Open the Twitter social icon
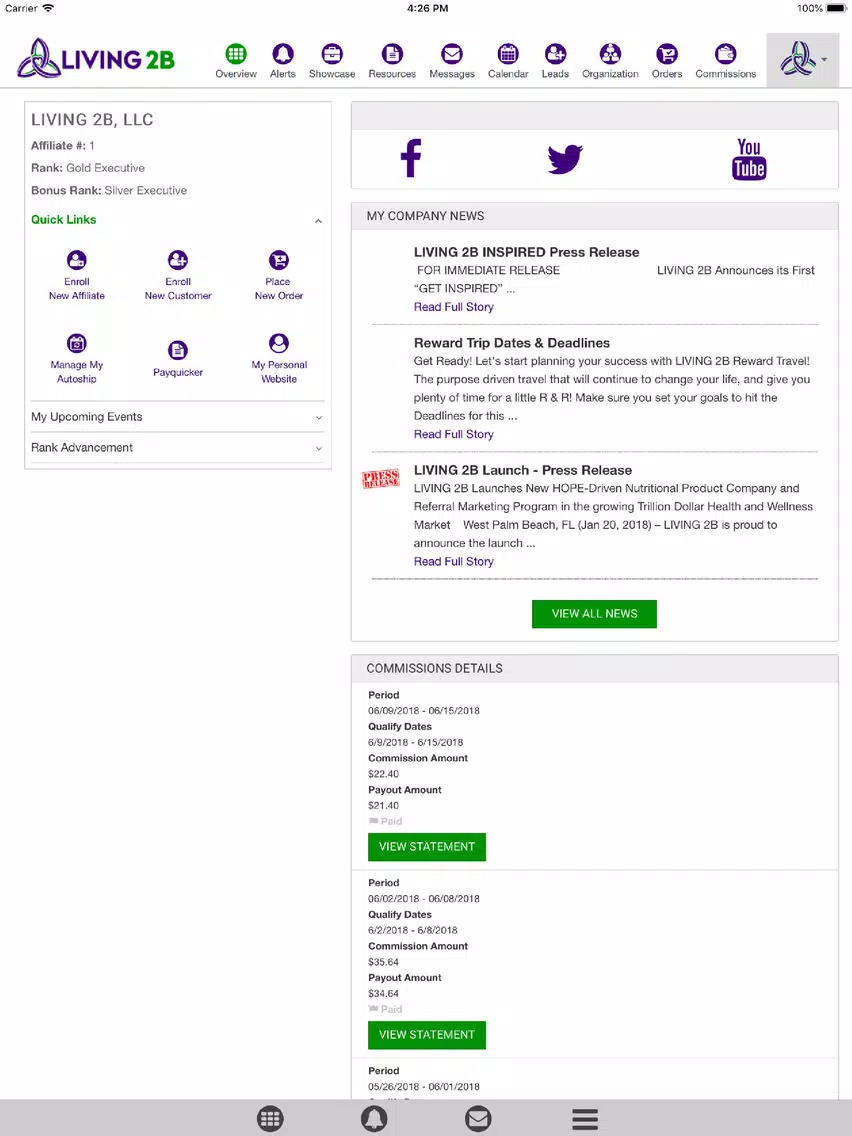This screenshot has height=1136, width=852. point(565,159)
